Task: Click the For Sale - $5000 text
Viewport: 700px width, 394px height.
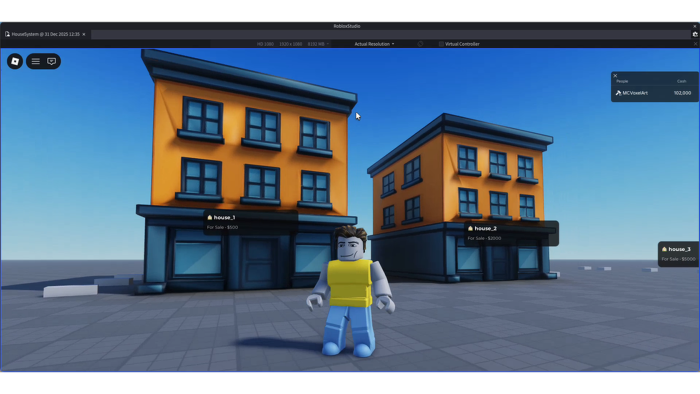Action: coord(679,259)
